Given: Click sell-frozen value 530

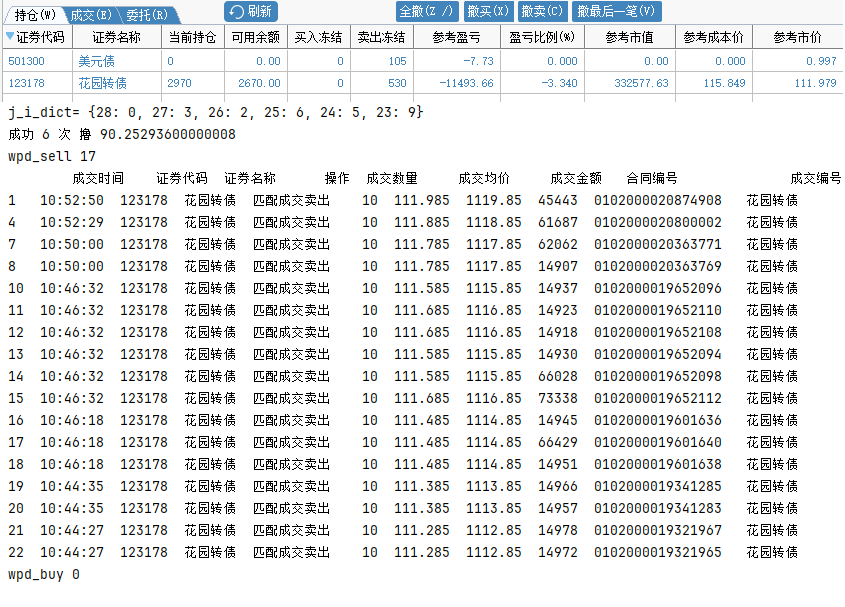Looking at the screenshot, I should 397,84.
